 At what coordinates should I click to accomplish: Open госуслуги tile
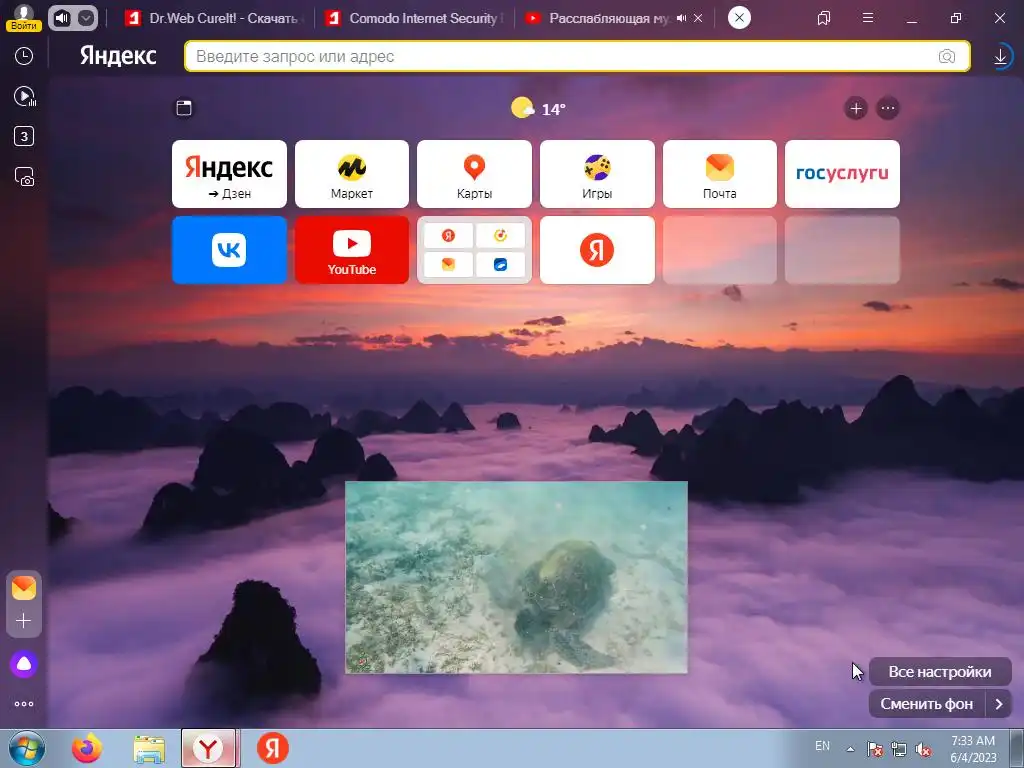click(842, 174)
